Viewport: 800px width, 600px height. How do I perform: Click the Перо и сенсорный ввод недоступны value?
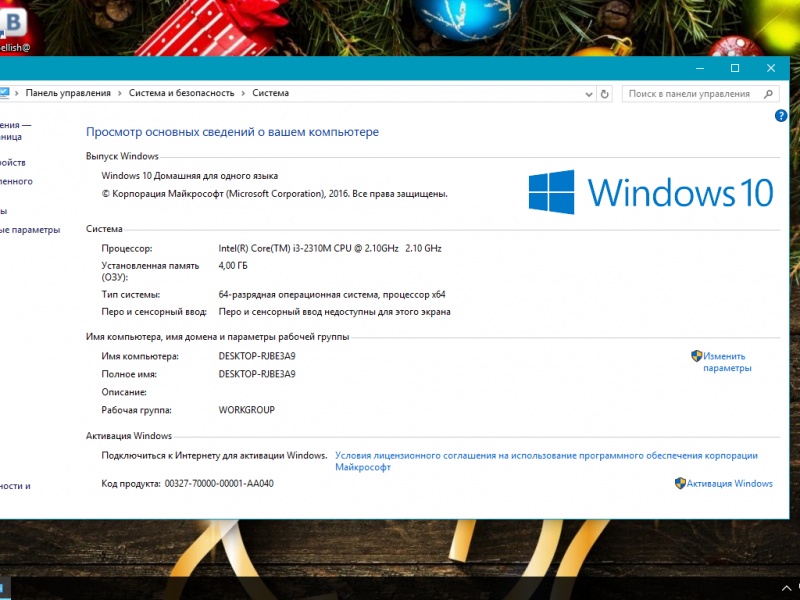pos(334,312)
